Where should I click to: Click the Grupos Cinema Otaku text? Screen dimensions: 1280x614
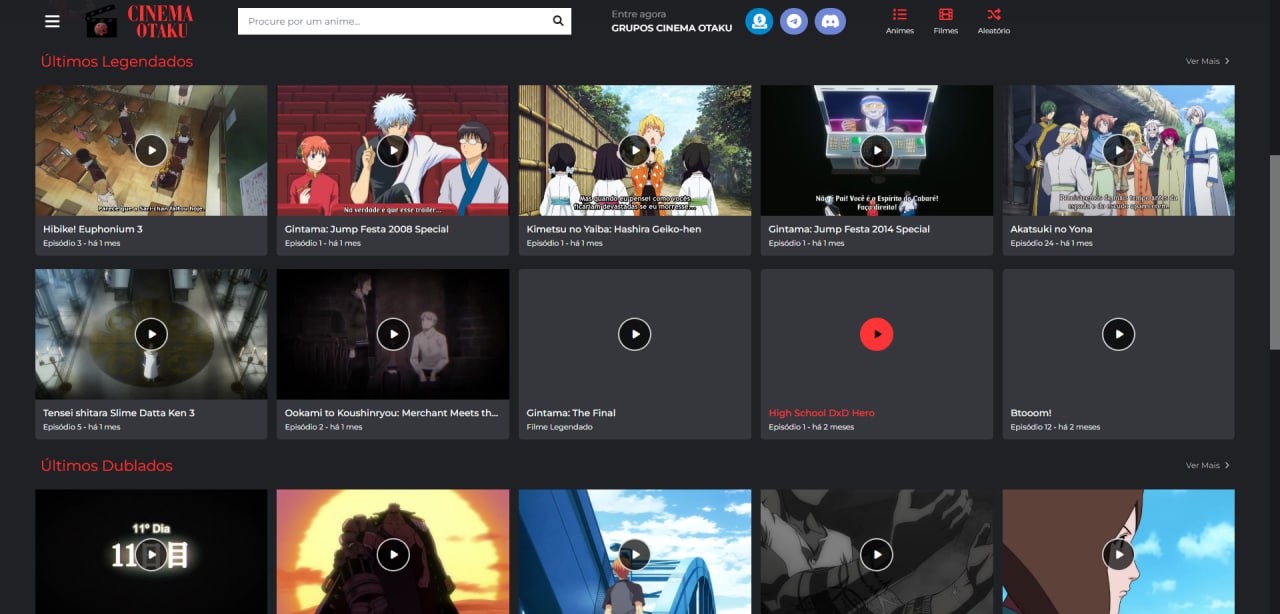(x=672, y=28)
